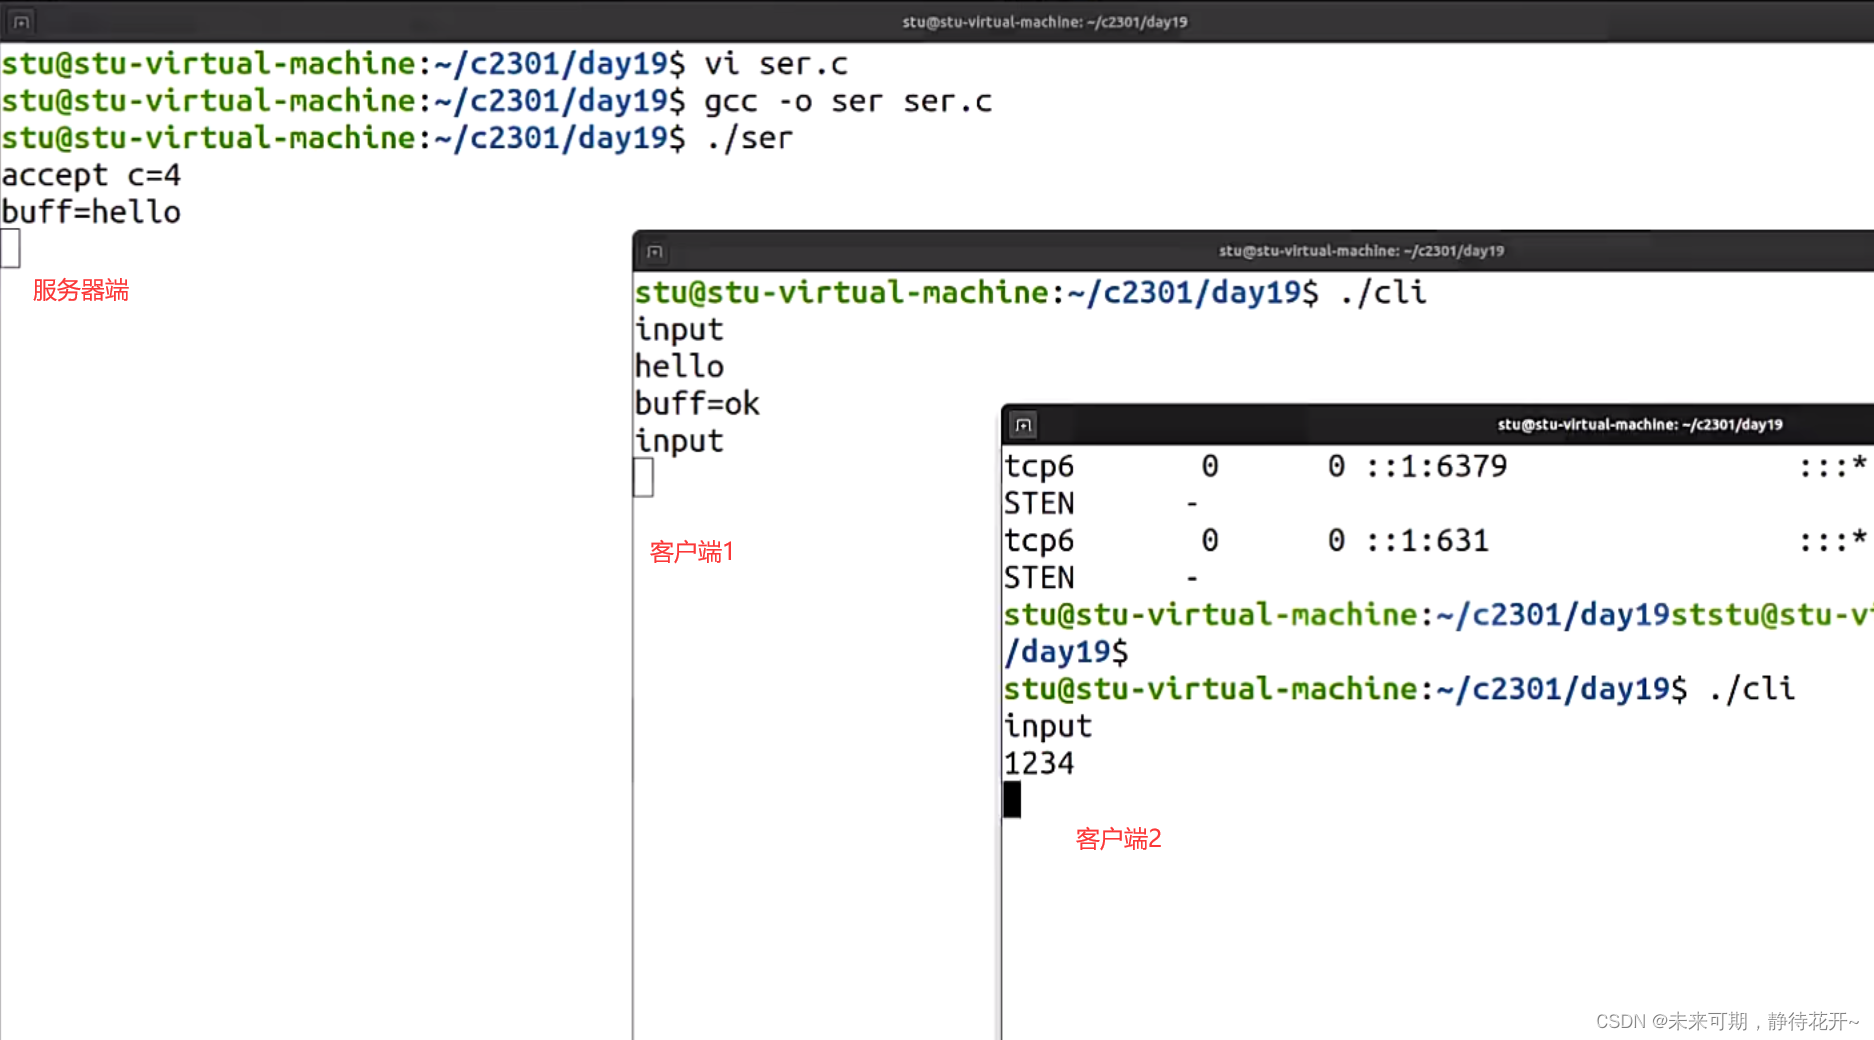Select client 2 terminal window title text
The image size is (1874, 1040).
(x=1640, y=425)
